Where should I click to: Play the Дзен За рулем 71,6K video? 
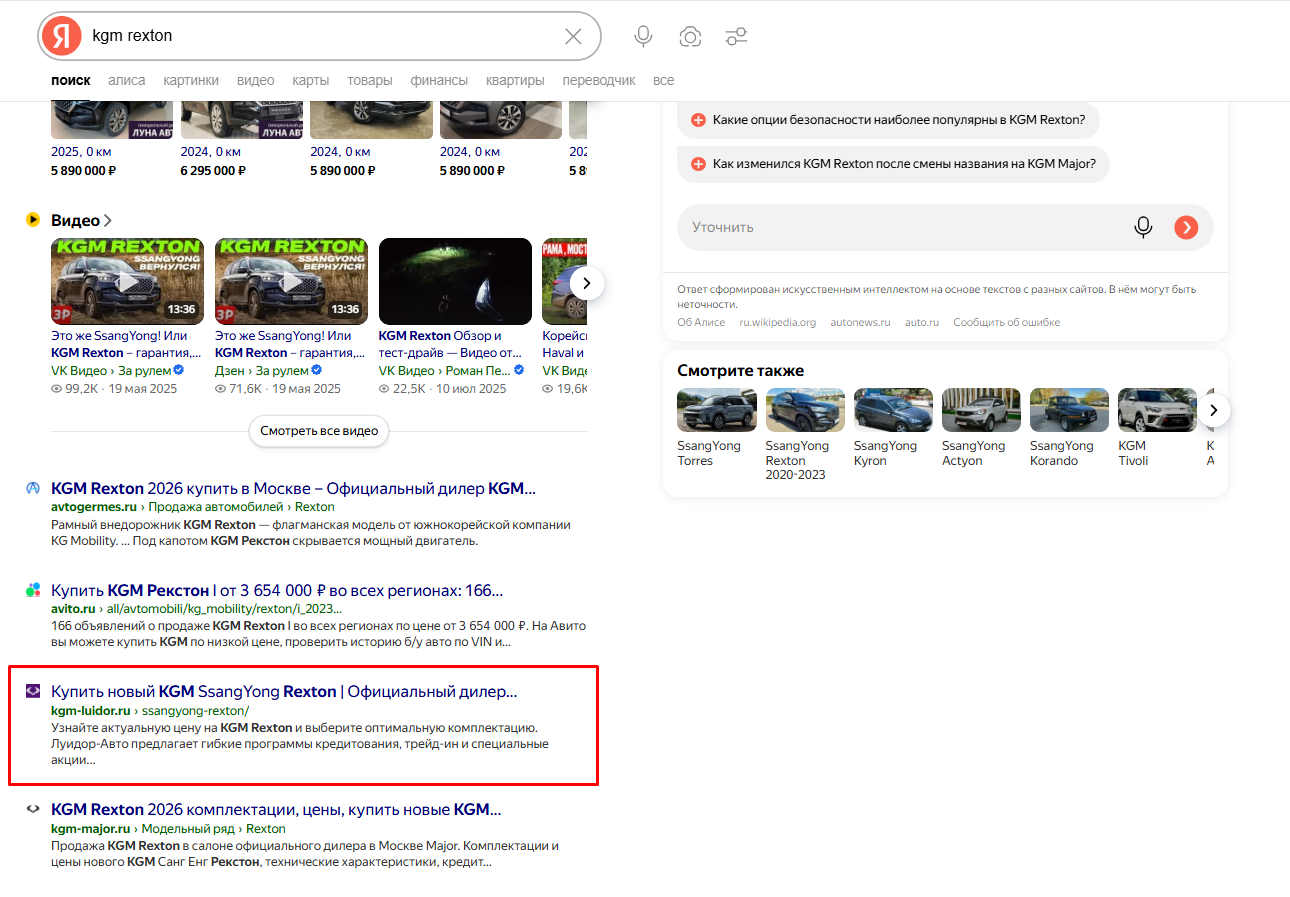(291, 282)
